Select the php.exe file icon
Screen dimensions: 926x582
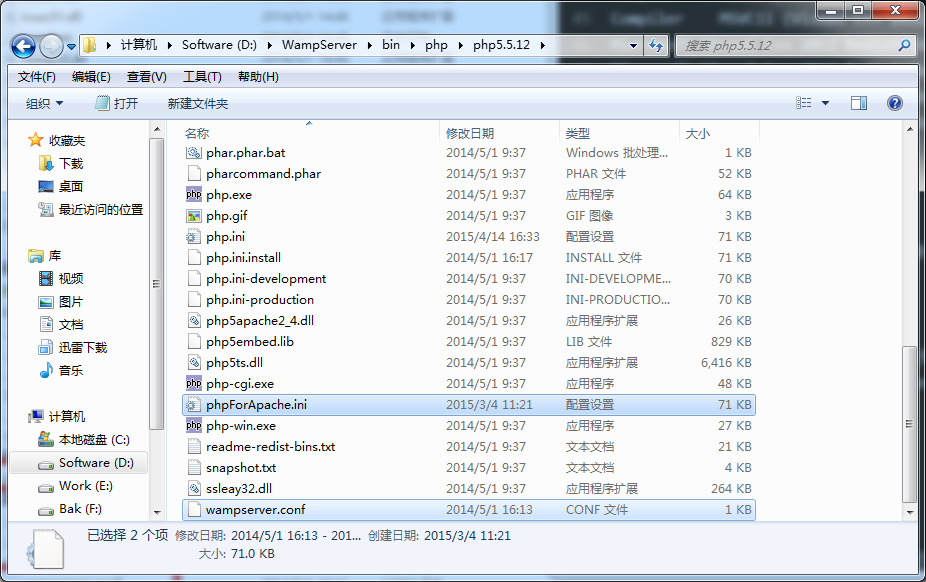point(194,194)
